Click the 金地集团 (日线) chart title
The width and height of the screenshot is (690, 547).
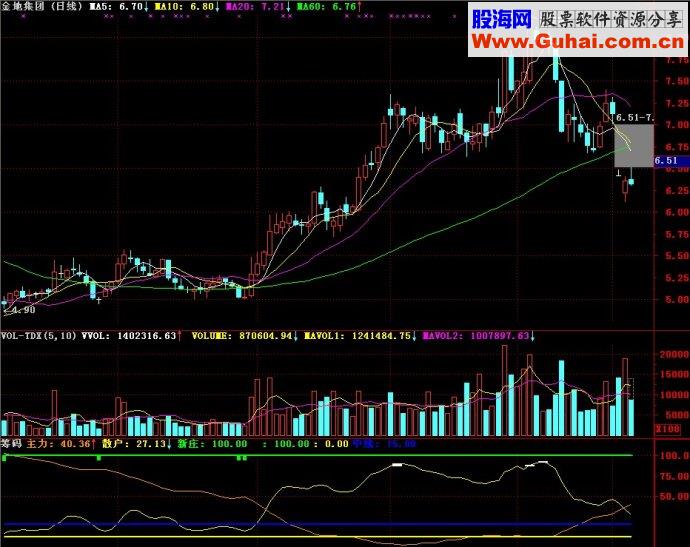(x=42, y=6)
